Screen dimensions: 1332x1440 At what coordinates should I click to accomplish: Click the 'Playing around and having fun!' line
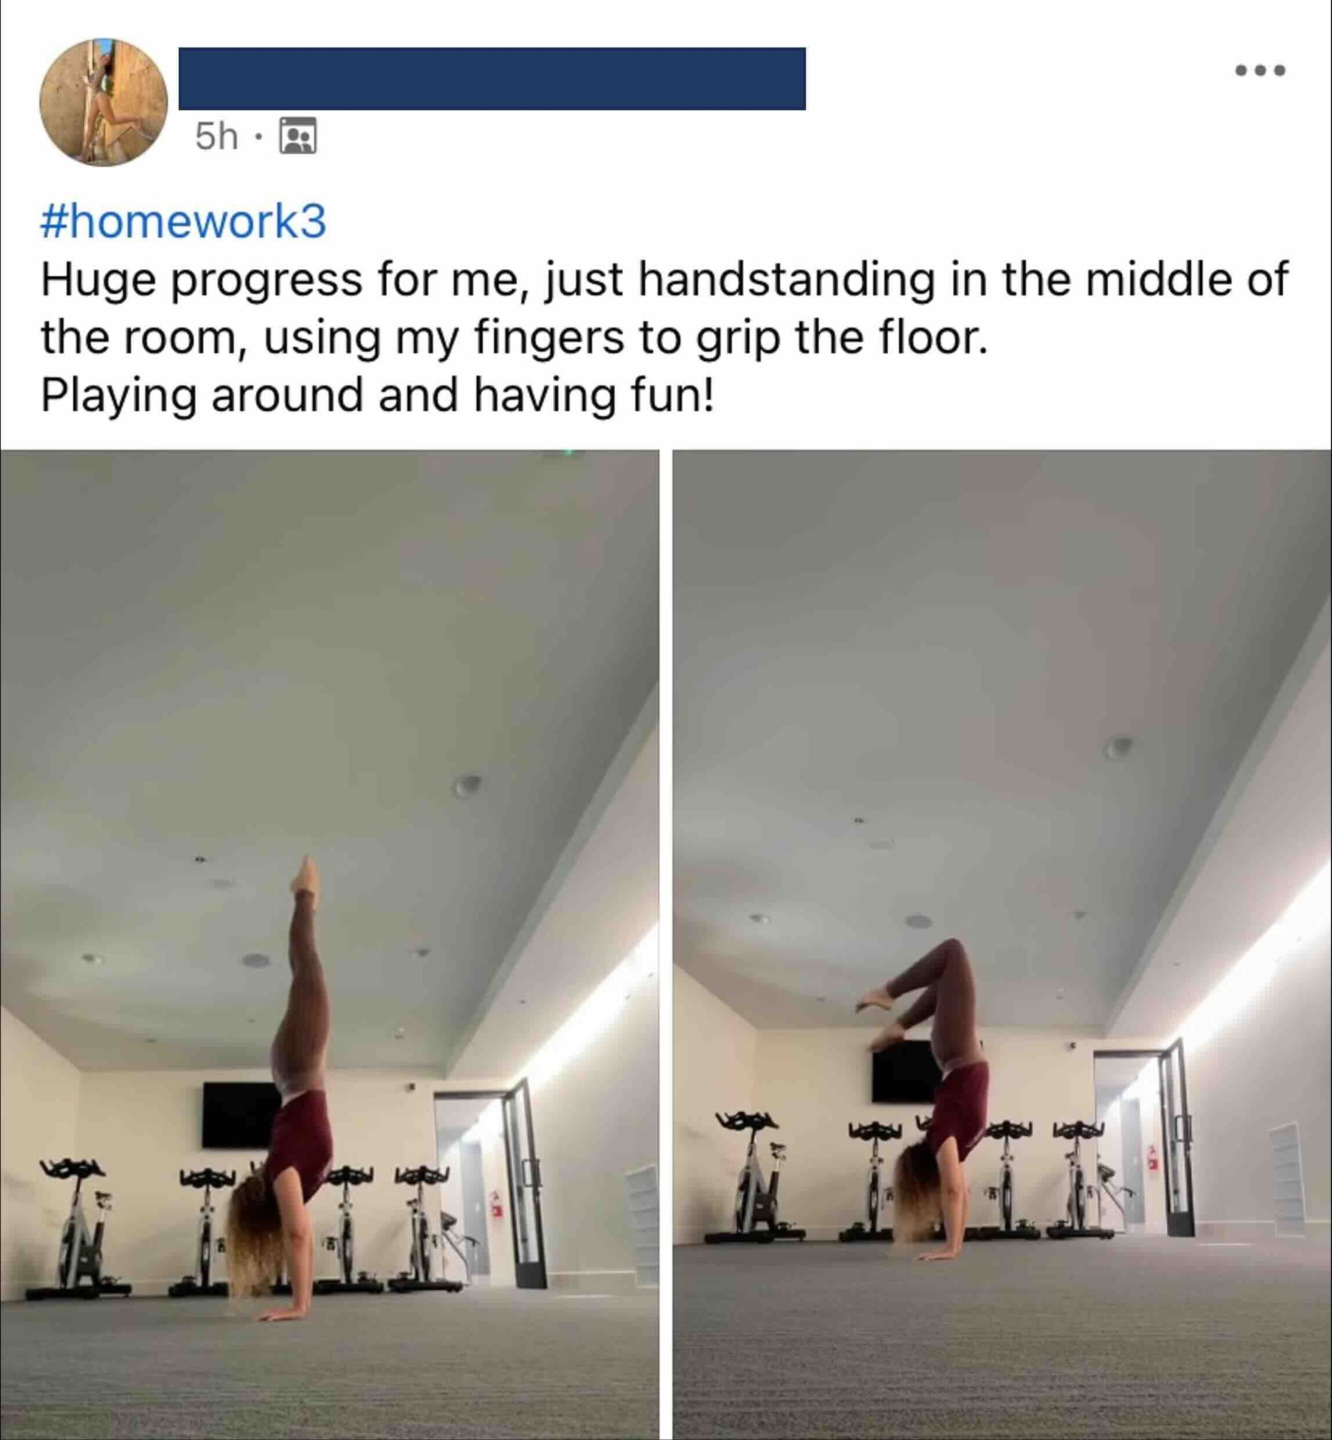tap(378, 395)
